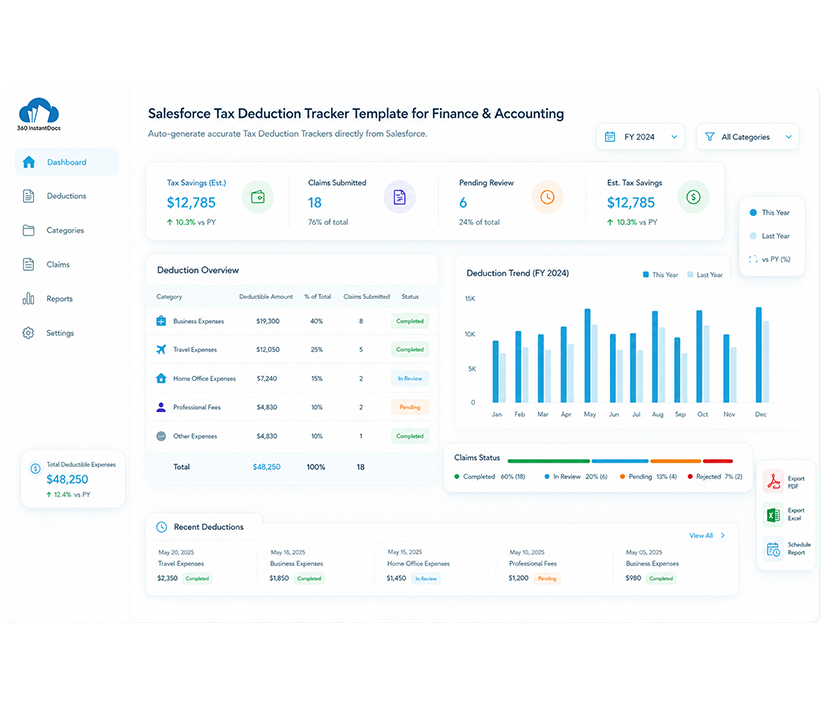Click the Export Excel icon

click(x=773, y=515)
